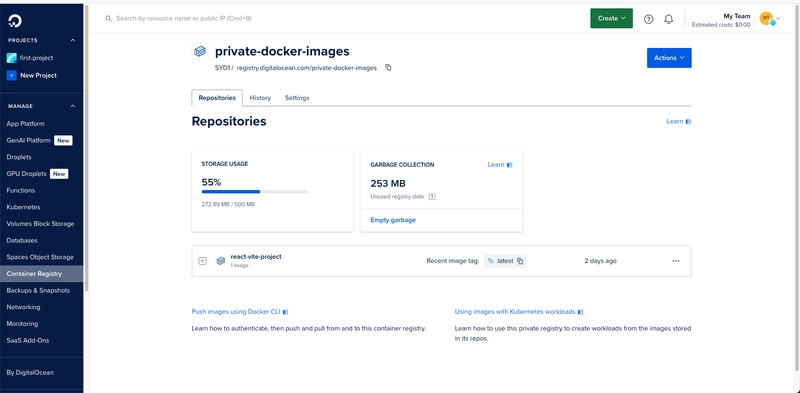
Task: Collapse the Manage section
Action: click(x=72, y=106)
